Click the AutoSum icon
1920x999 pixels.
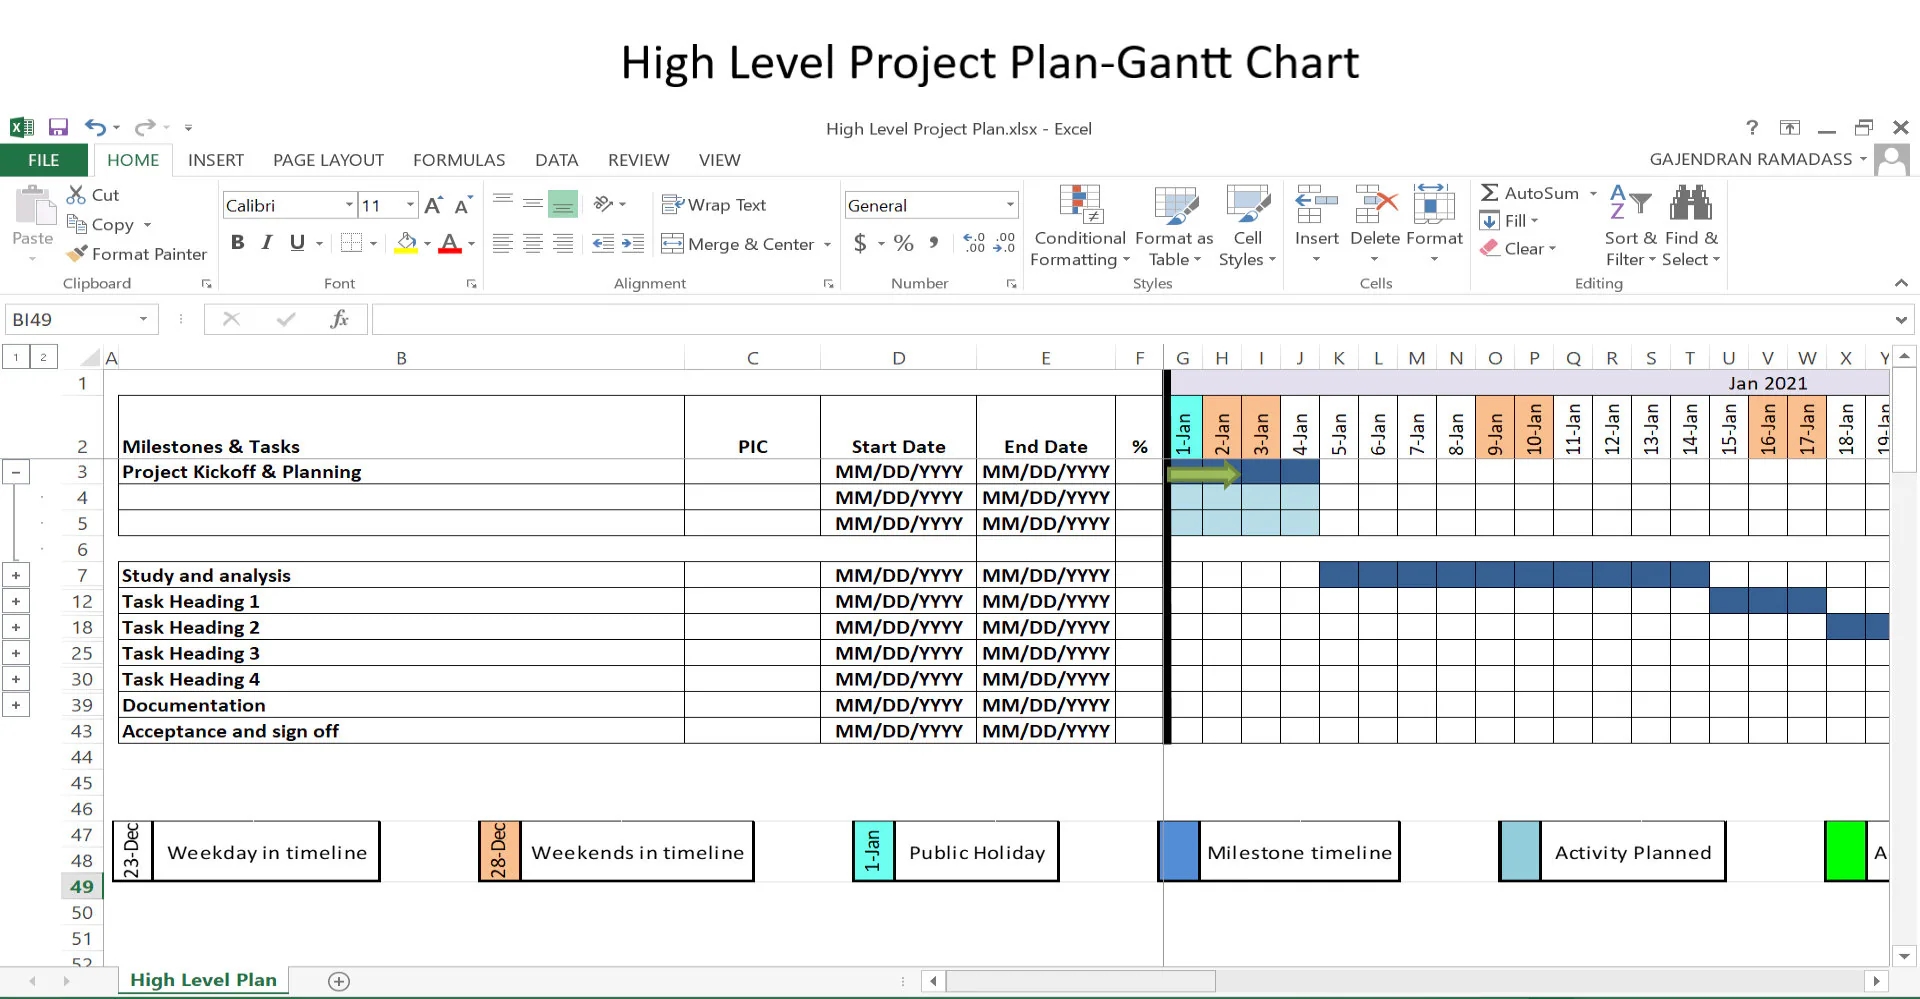tap(1491, 192)
